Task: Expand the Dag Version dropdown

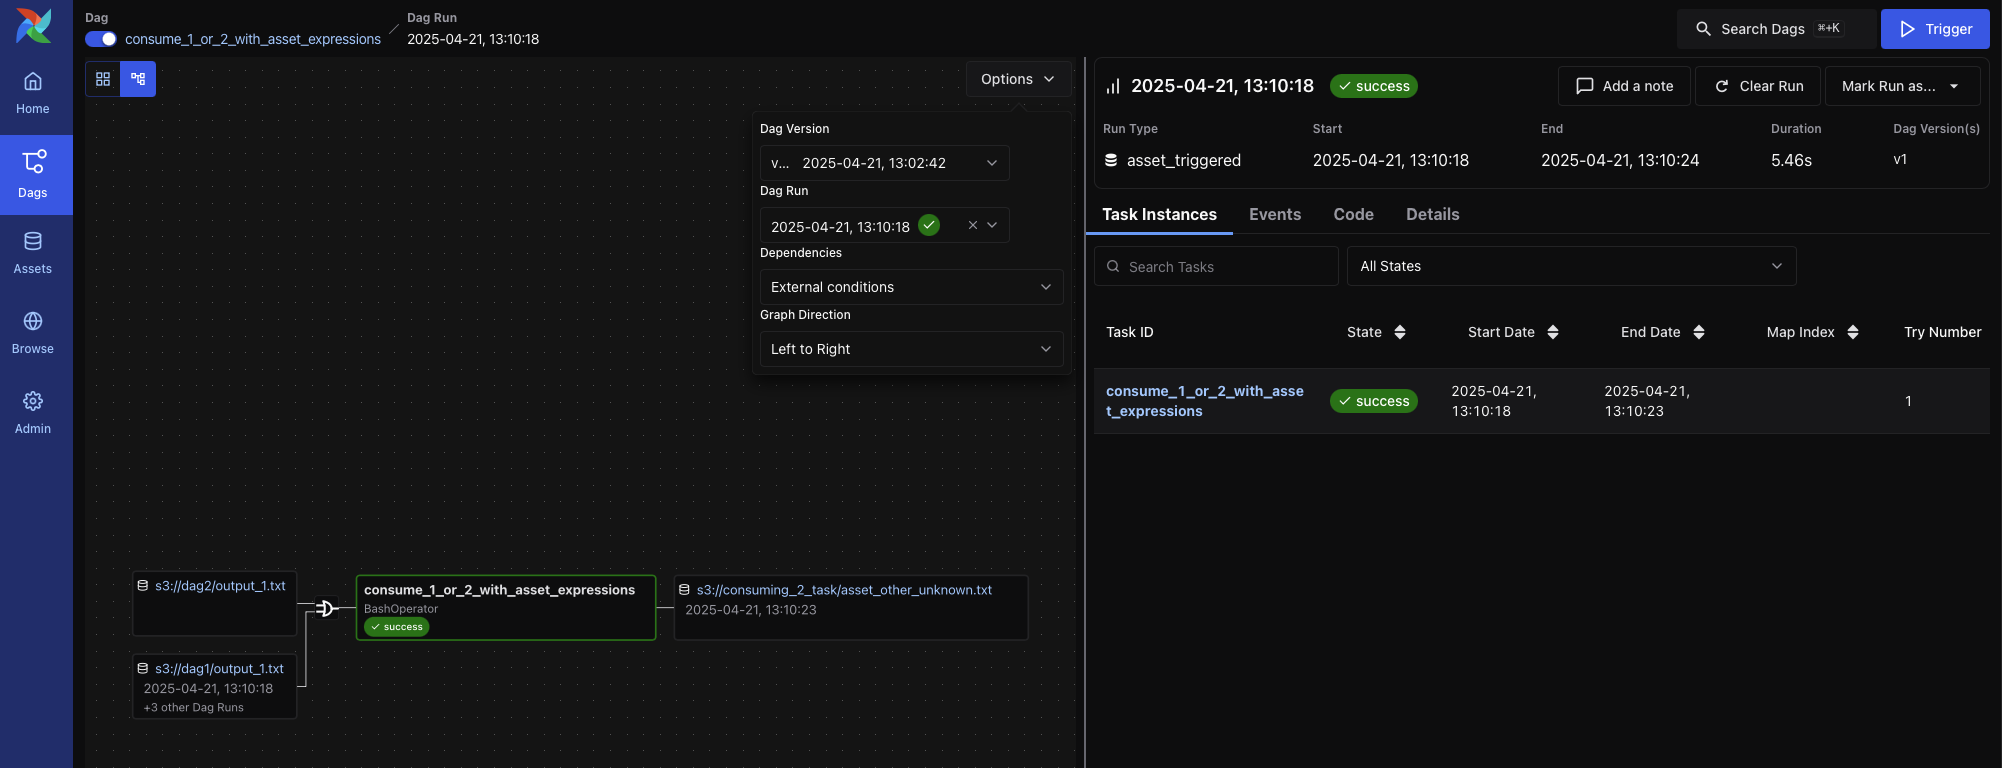Action: coord(884,163)
